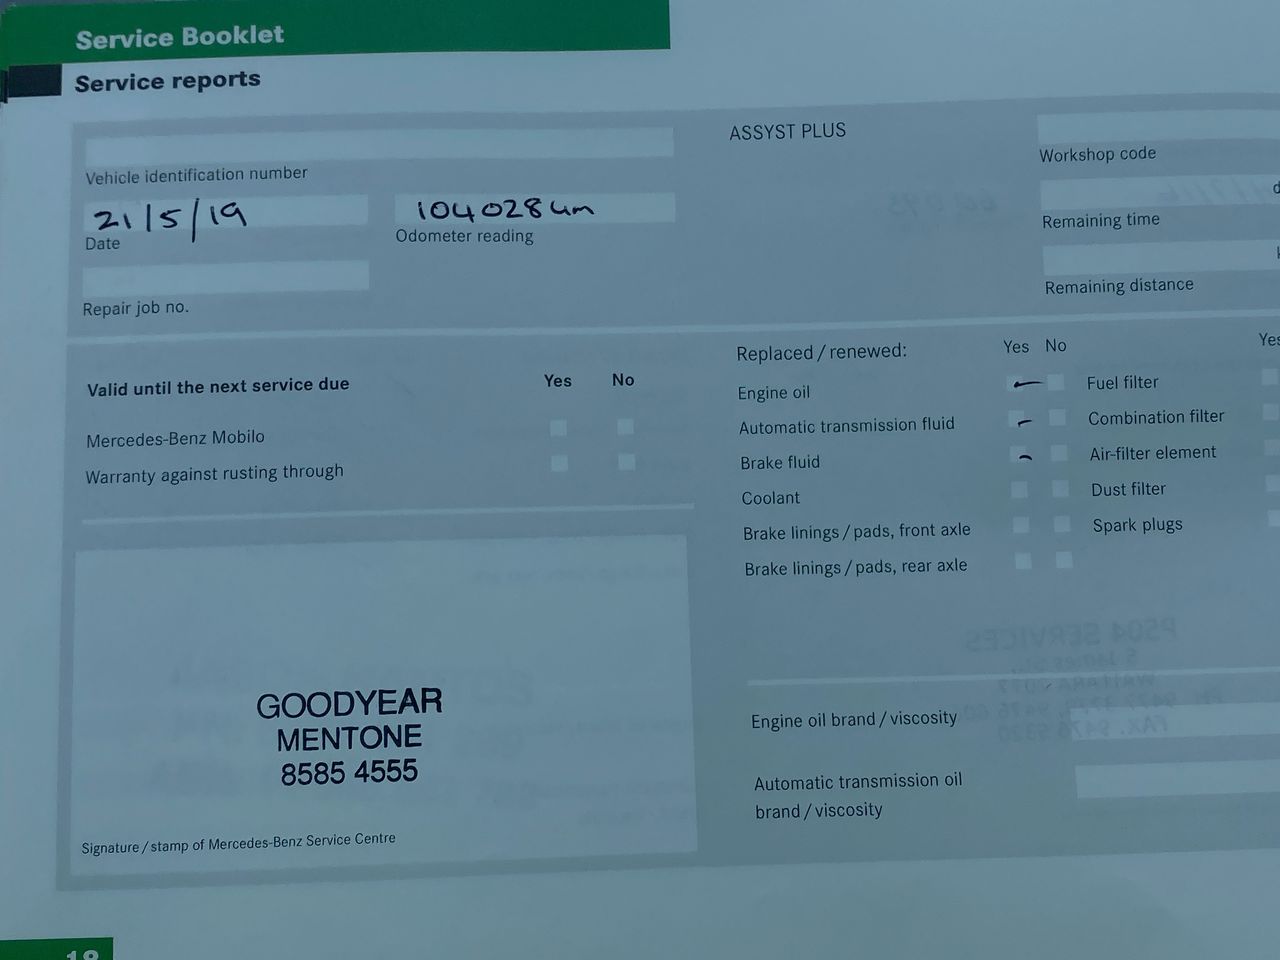This screenshot has width=1280, height=960.
Task: Click the Odometer reading field
Action: click(x=534, y=209)
